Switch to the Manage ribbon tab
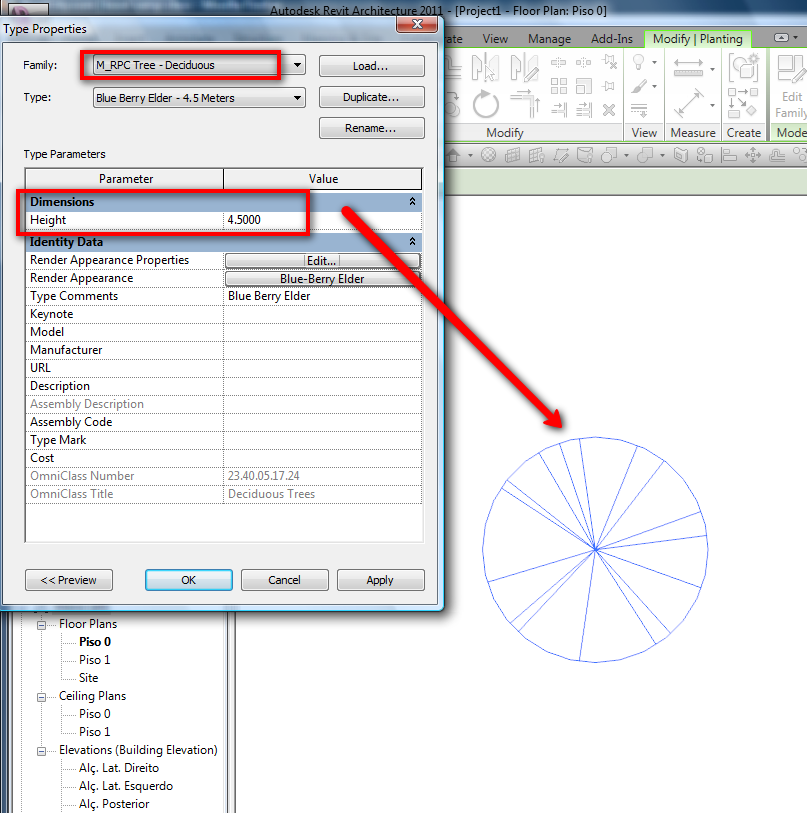The image size is (807, 813). pos(549,39)
